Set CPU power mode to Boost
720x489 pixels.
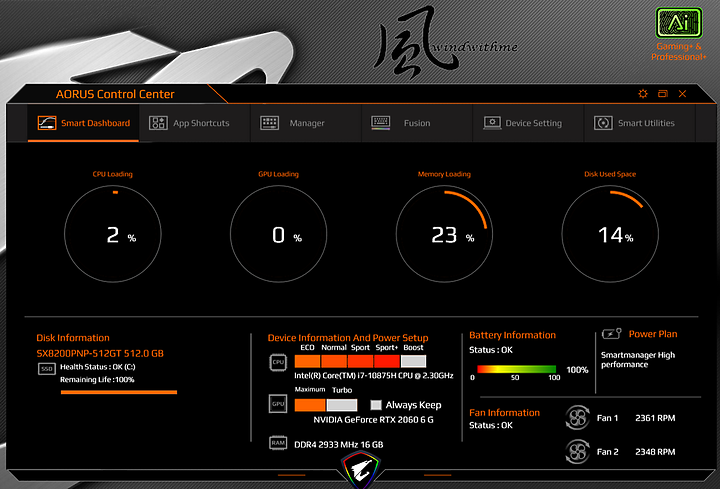[x=413, y=361]
